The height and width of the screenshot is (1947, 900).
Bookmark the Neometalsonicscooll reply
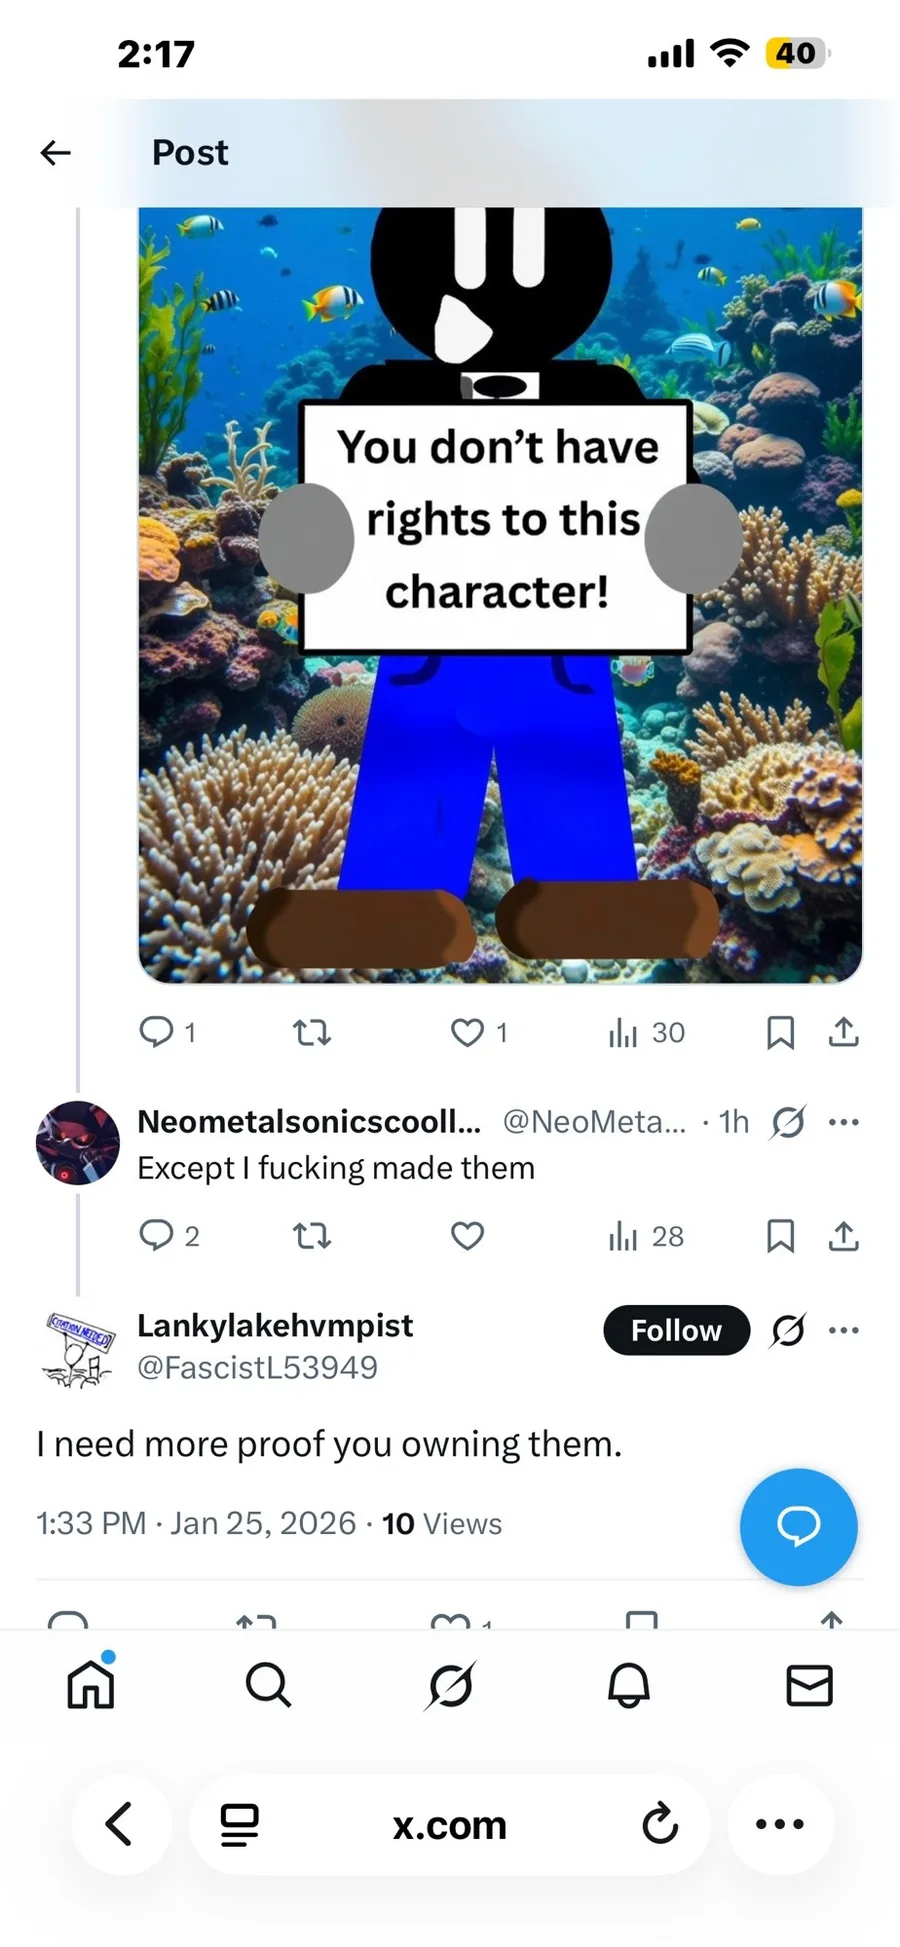tap(780, 1237)
